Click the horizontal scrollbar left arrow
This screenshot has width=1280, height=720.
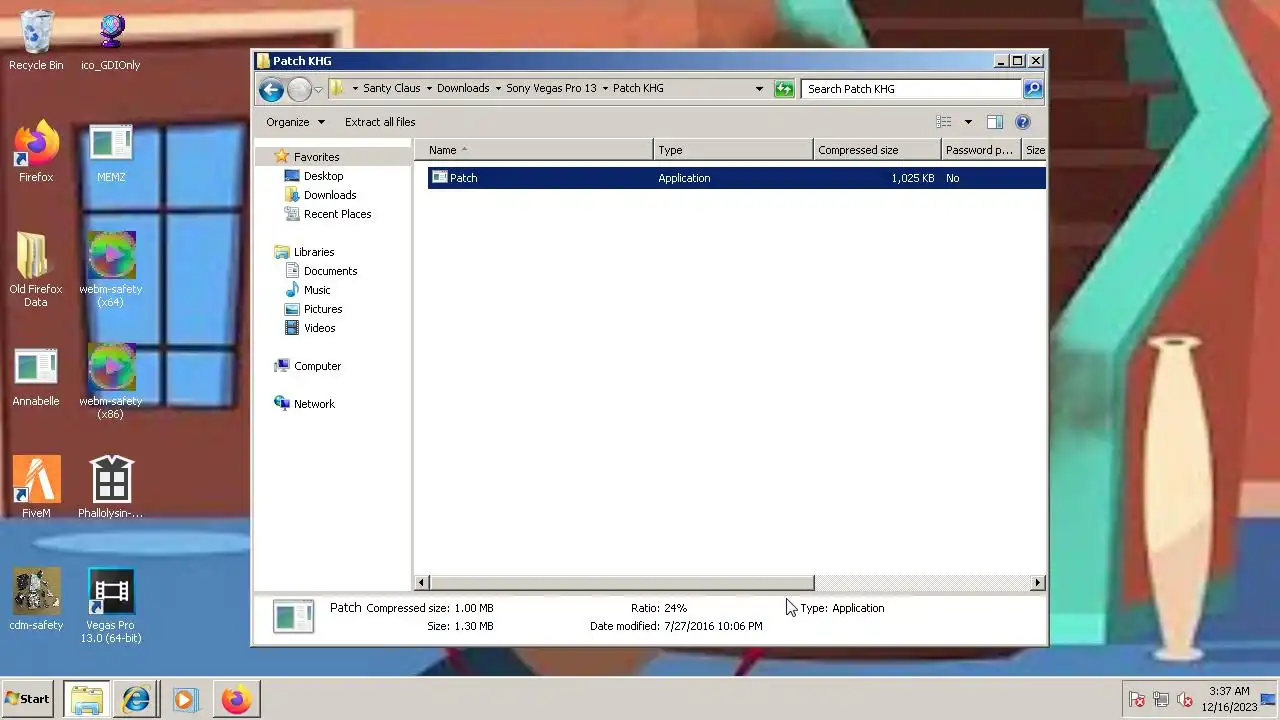422,583
